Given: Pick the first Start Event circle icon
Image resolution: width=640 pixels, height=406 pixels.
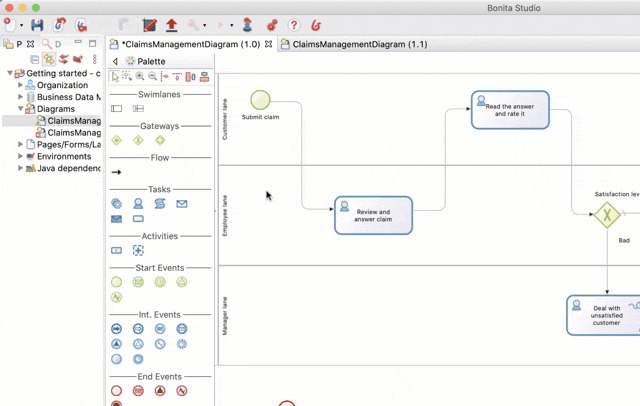Looking at the screenshot, I should [116, 282].
